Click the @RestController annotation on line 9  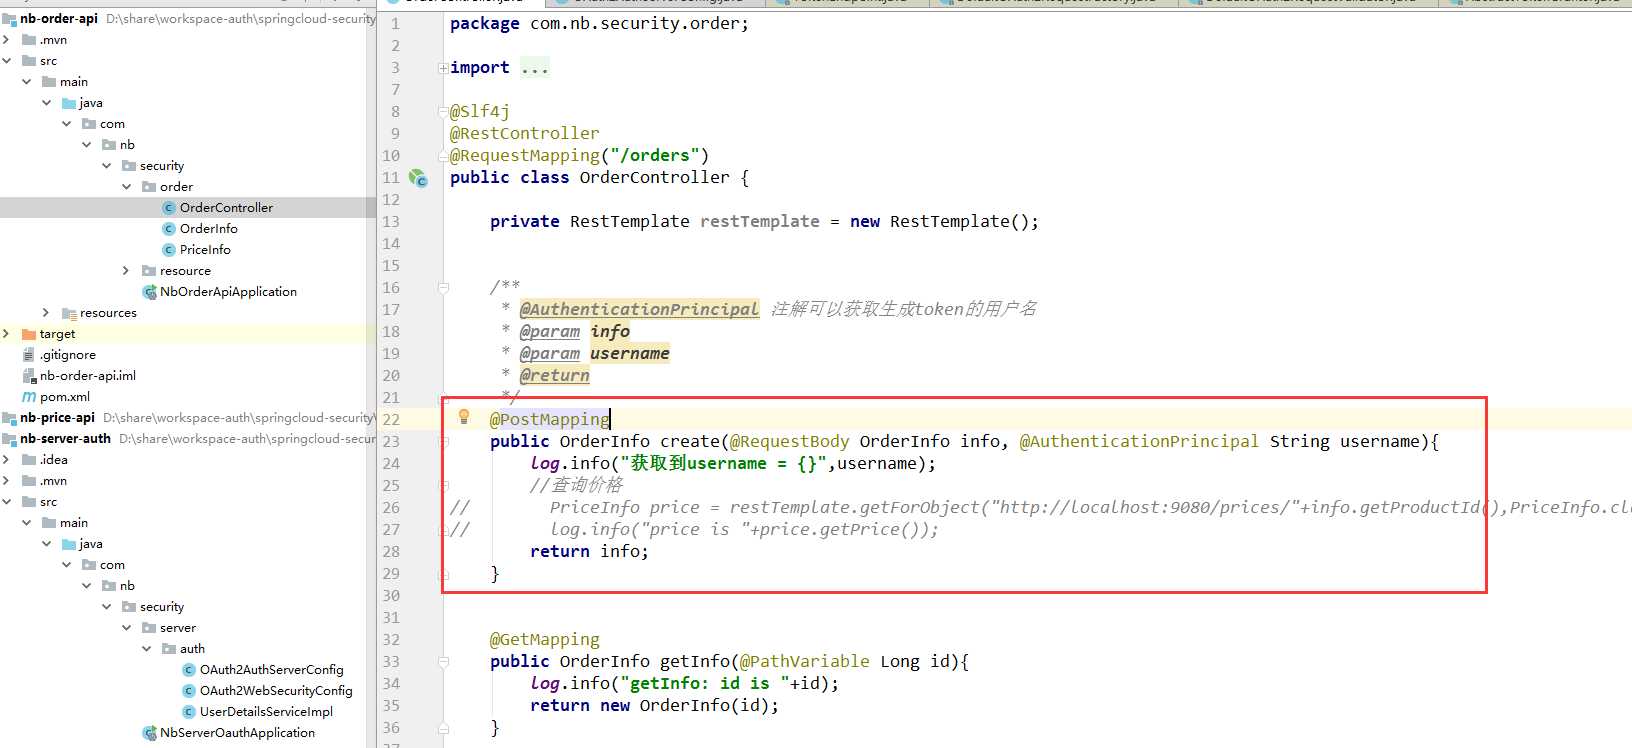(525, 133)
